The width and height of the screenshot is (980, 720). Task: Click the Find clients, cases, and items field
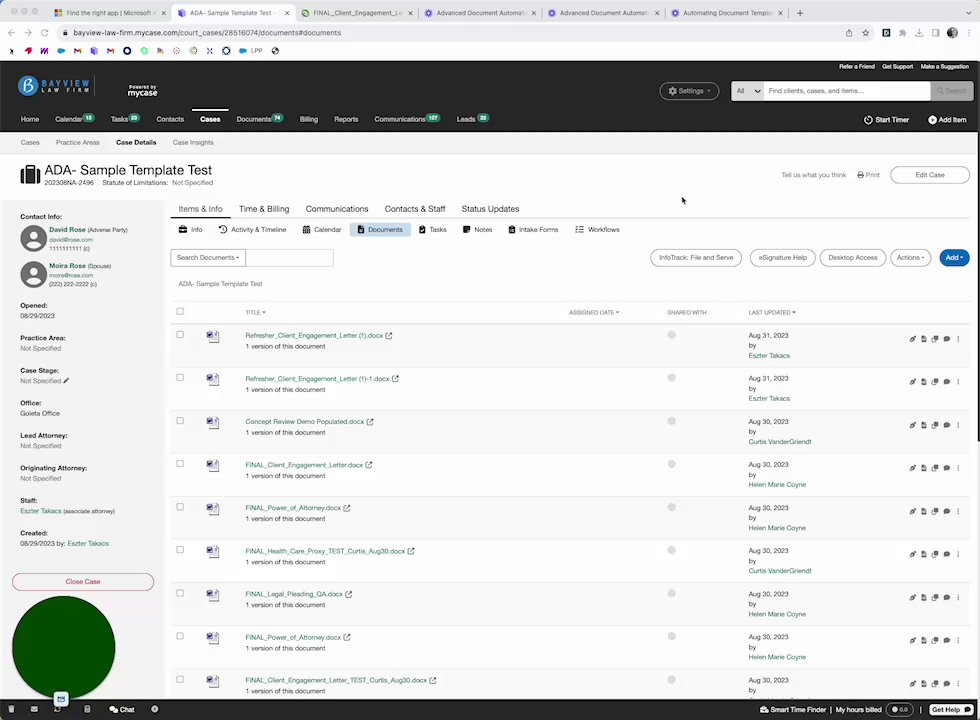click(x=846, y=91)
